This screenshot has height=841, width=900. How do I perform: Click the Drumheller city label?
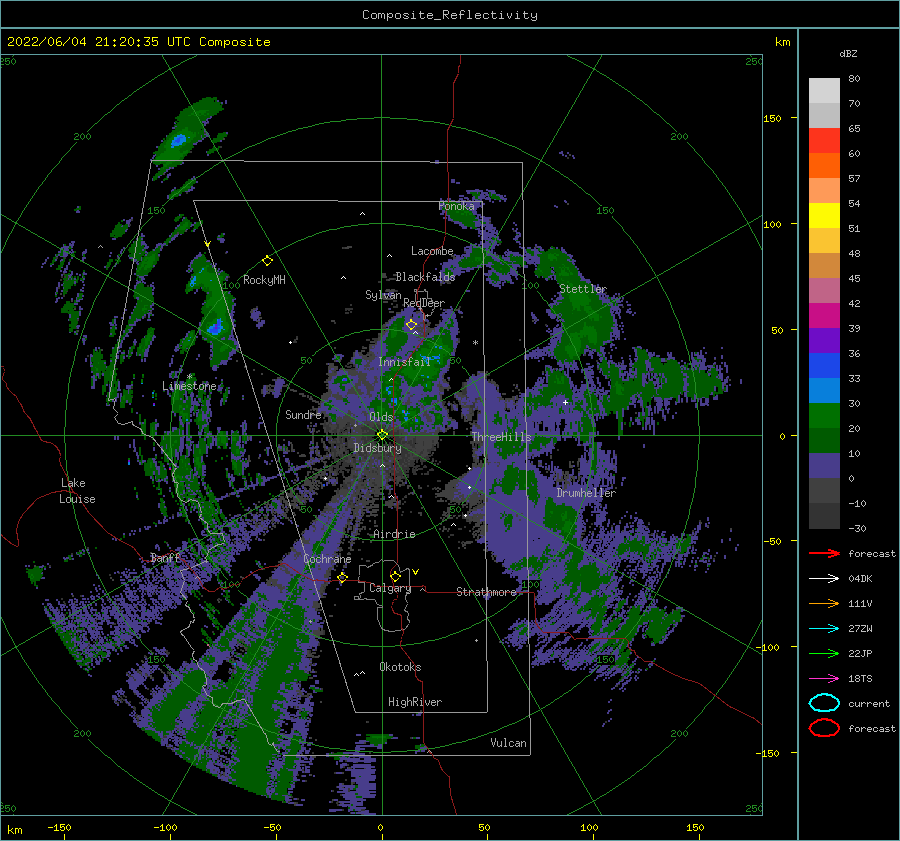point(586,493)
